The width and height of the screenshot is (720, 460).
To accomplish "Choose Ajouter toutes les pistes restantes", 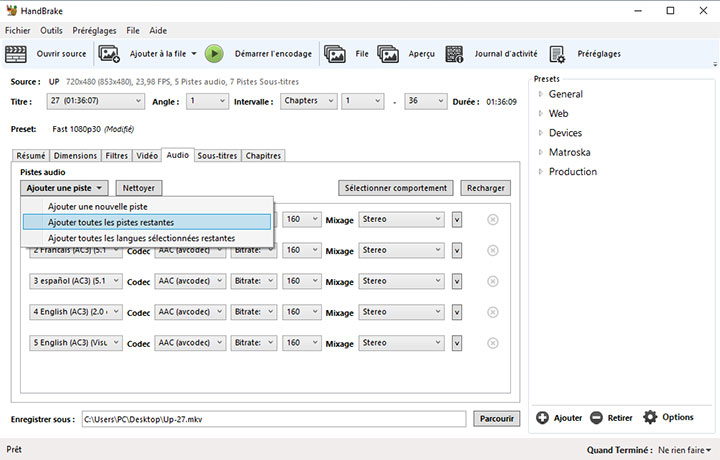I will tap(147, 222).
